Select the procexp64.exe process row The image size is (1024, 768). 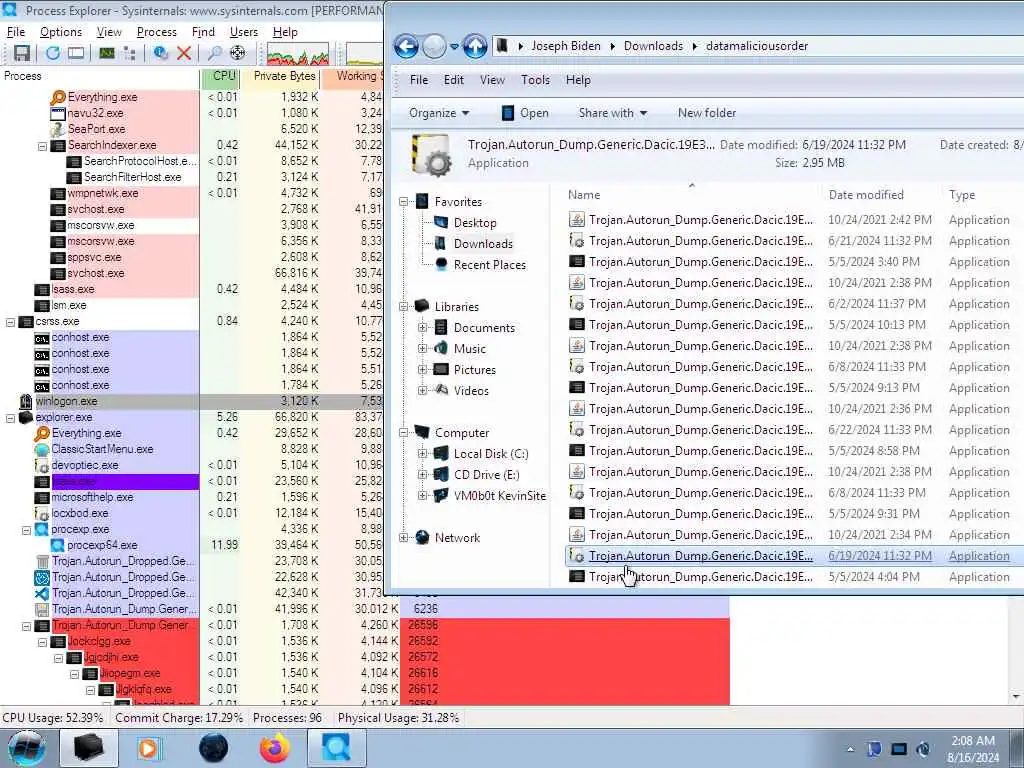191,545
